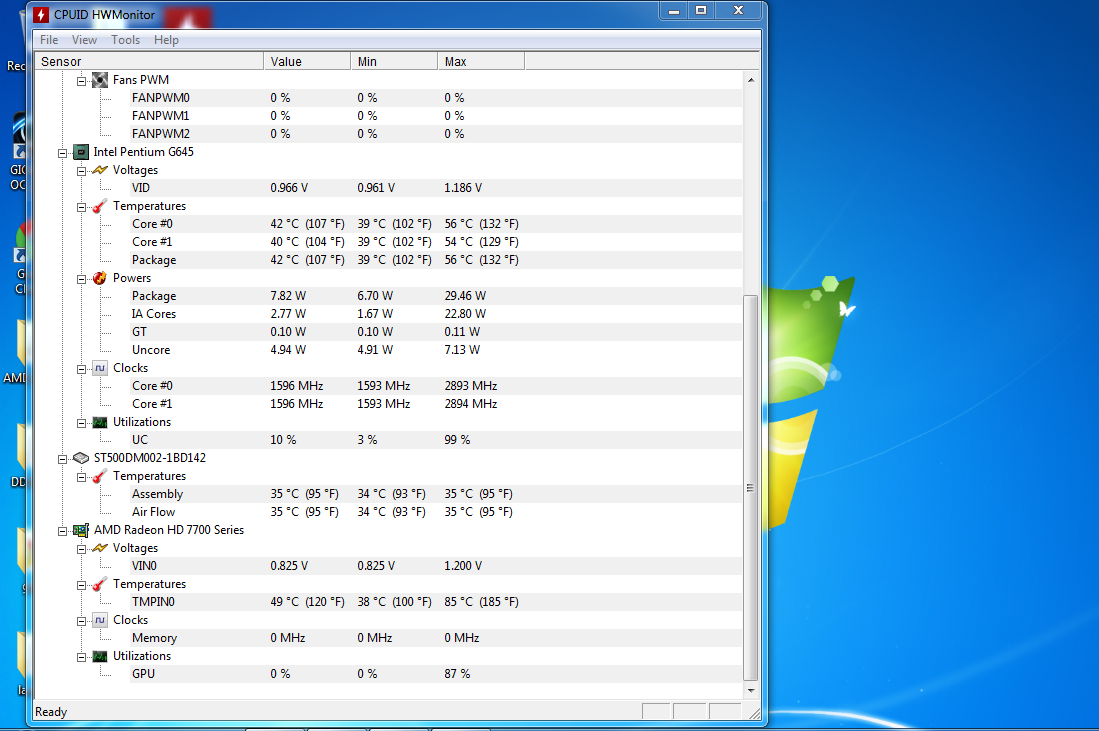1099x731 pixels.
Task: Click the Value column header
Action: (307, 62)
